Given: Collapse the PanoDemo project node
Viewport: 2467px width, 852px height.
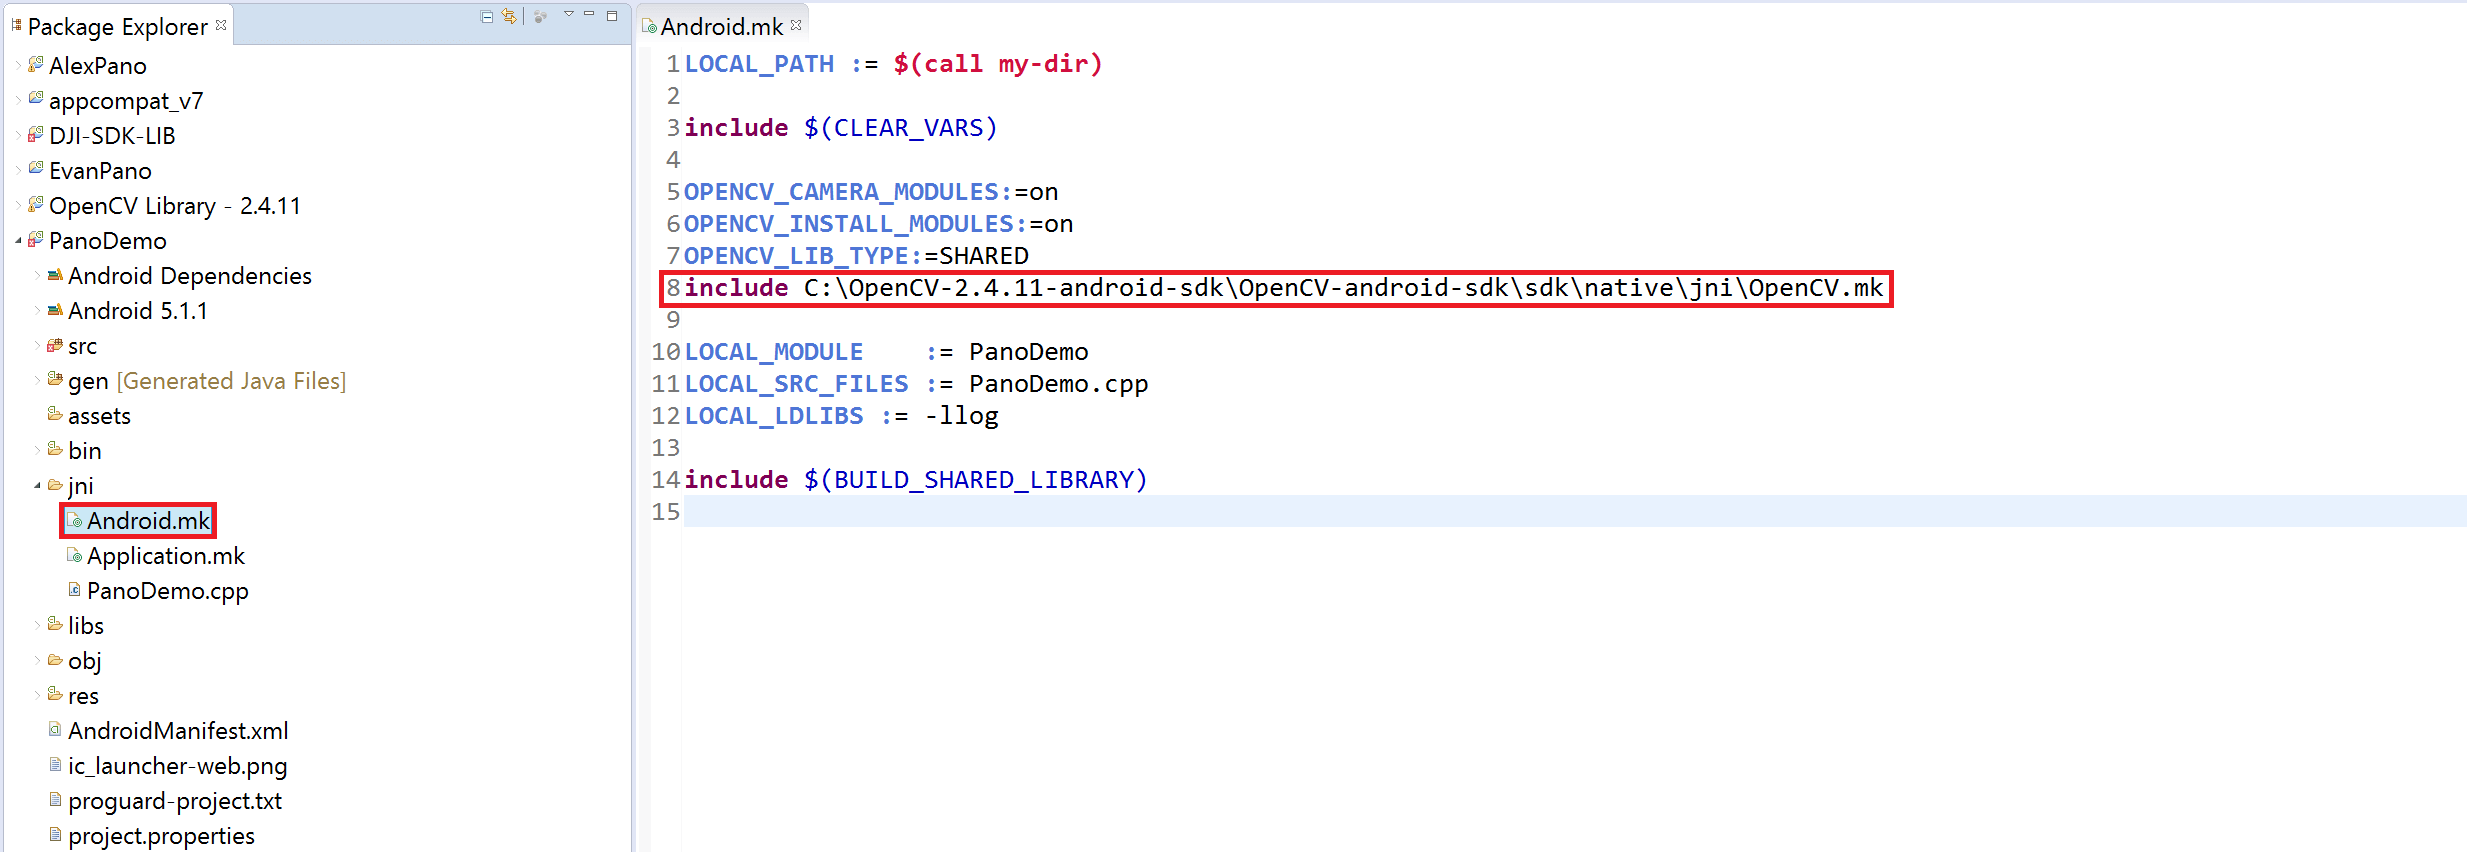Looking at the screenshot, I should (18, 241).
